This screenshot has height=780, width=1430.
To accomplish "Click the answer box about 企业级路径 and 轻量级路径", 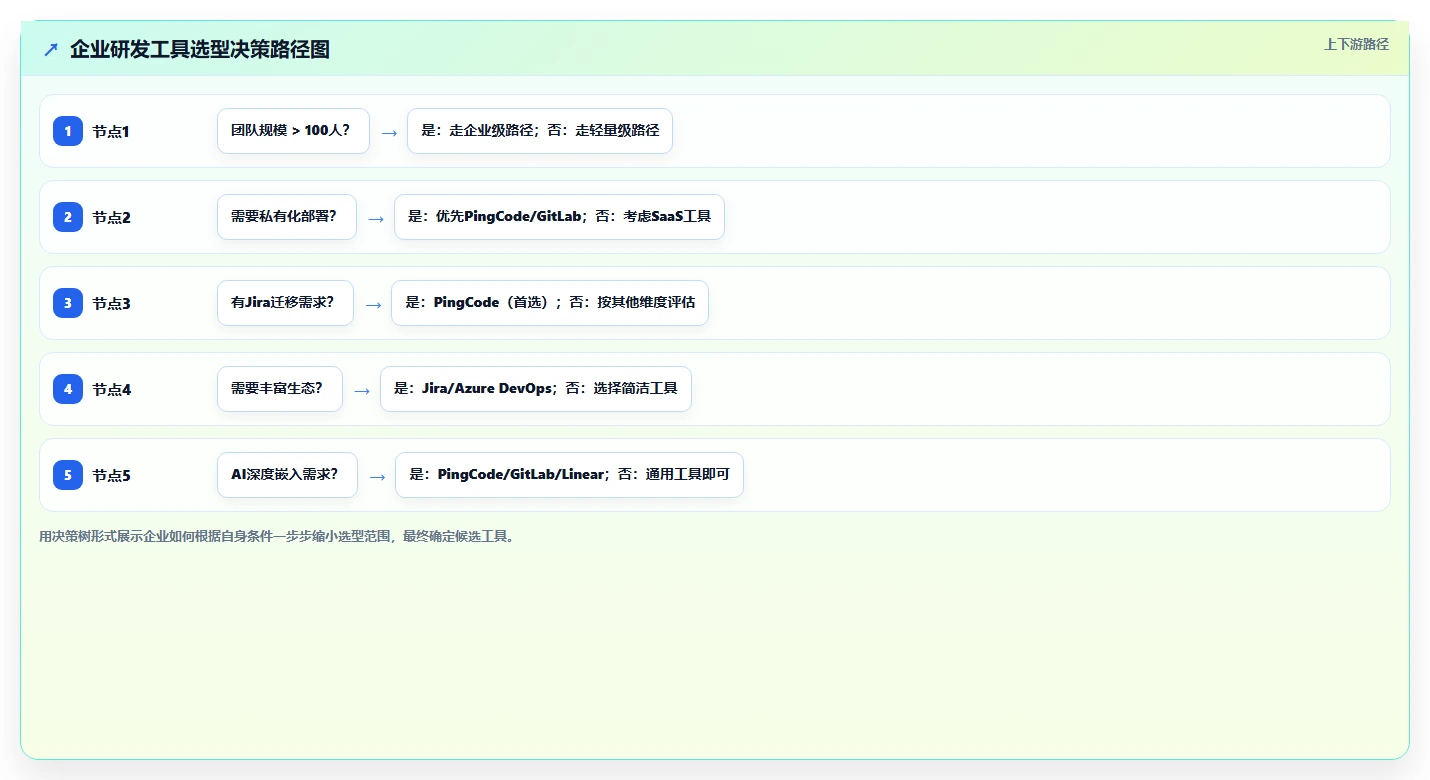I will (540, 131).
